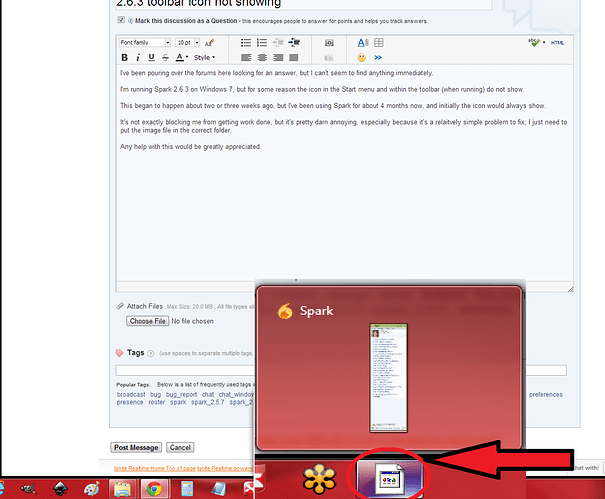
Task: Open the emoticon smiley picker
Action: tap(362, 58)
